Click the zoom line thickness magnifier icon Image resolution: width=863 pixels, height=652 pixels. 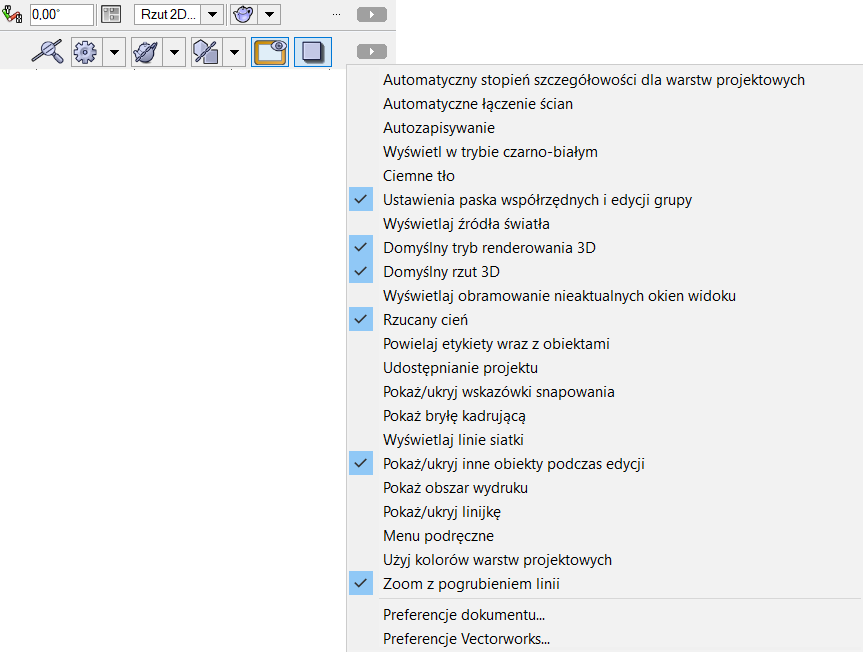click(x=47, y=52)
